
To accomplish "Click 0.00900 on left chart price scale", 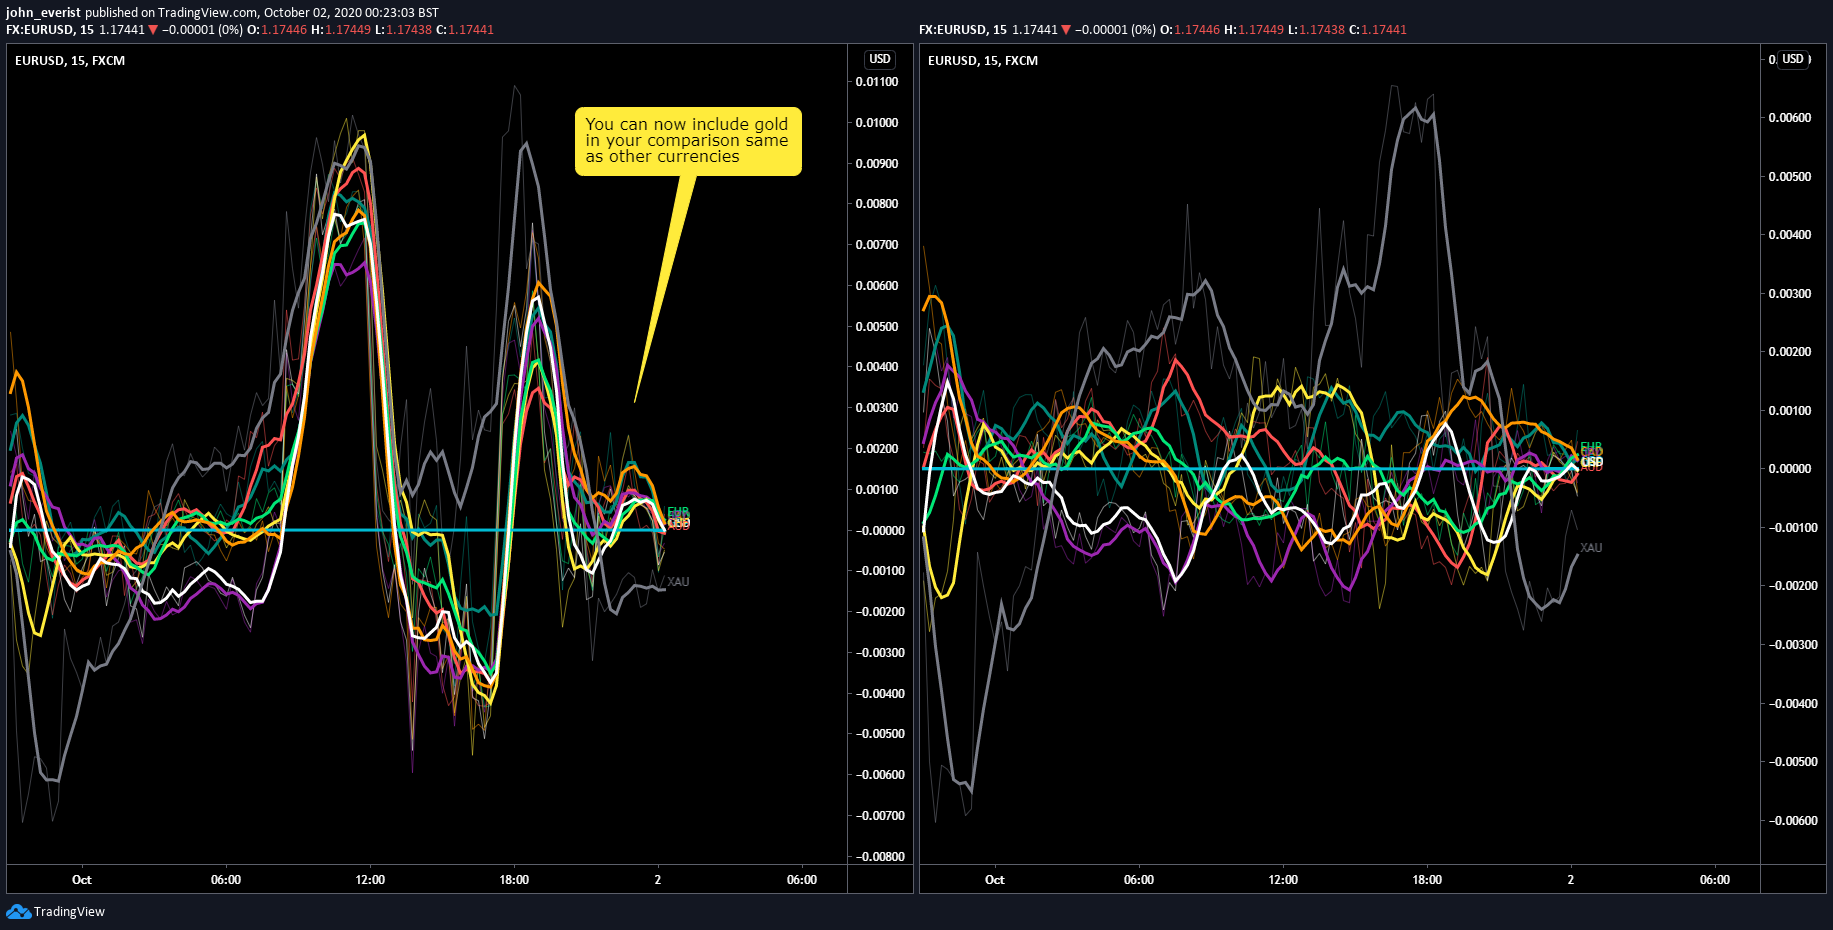I will 877,164.
